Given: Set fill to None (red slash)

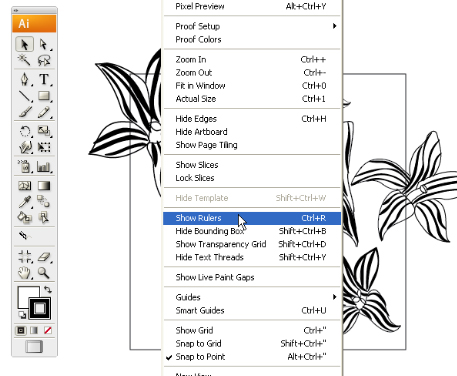Looking at the screenshot, I should (48, 330).
